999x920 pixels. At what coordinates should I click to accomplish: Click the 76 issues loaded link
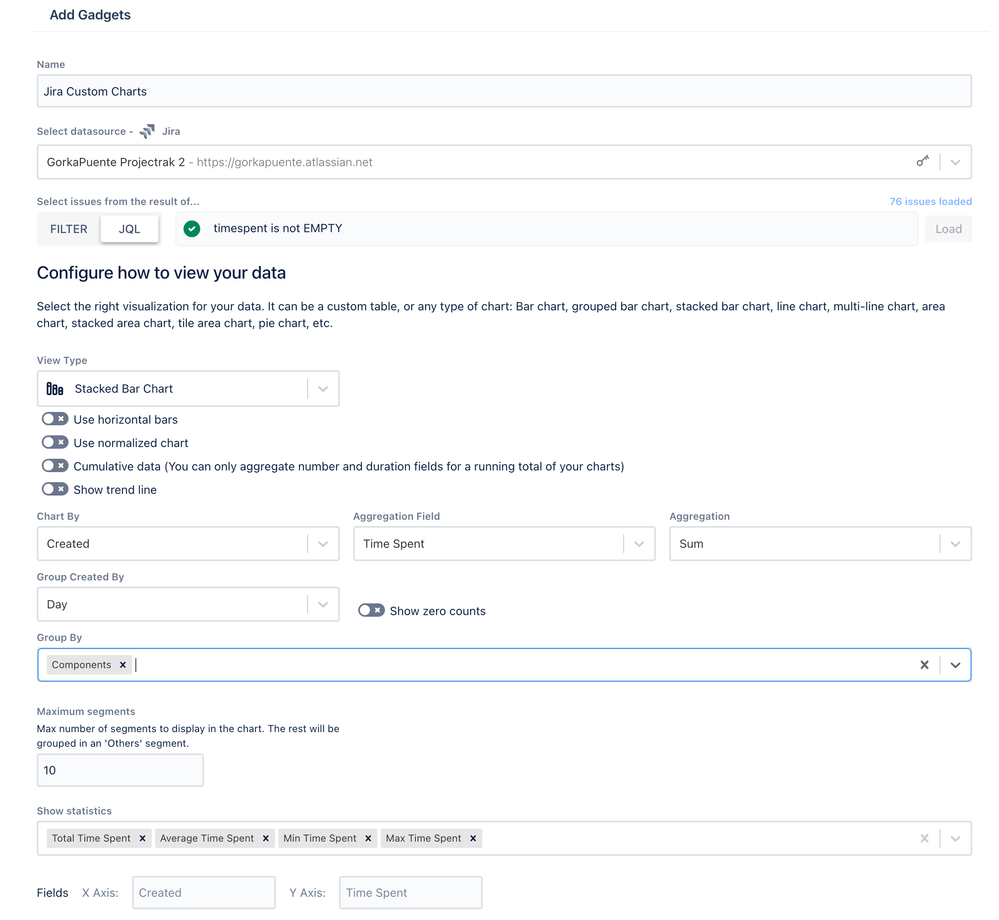(930, 201)
